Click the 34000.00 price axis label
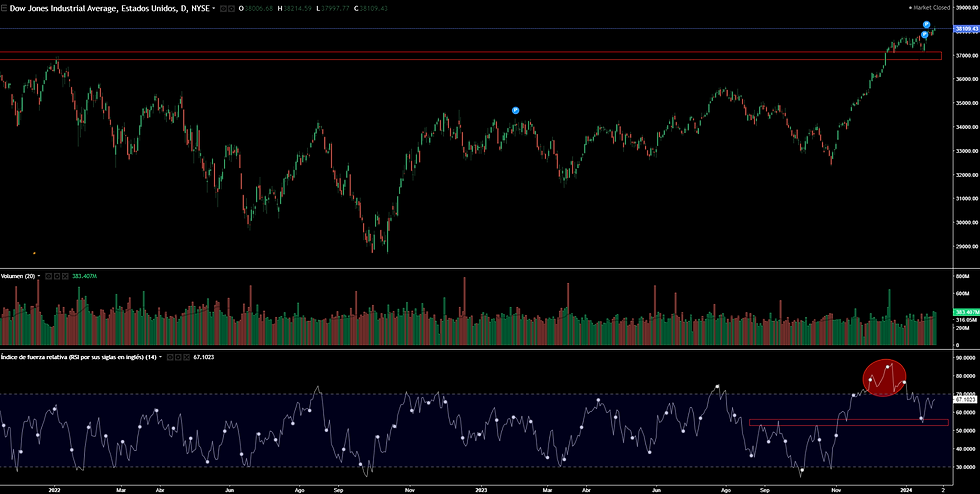 966,127
